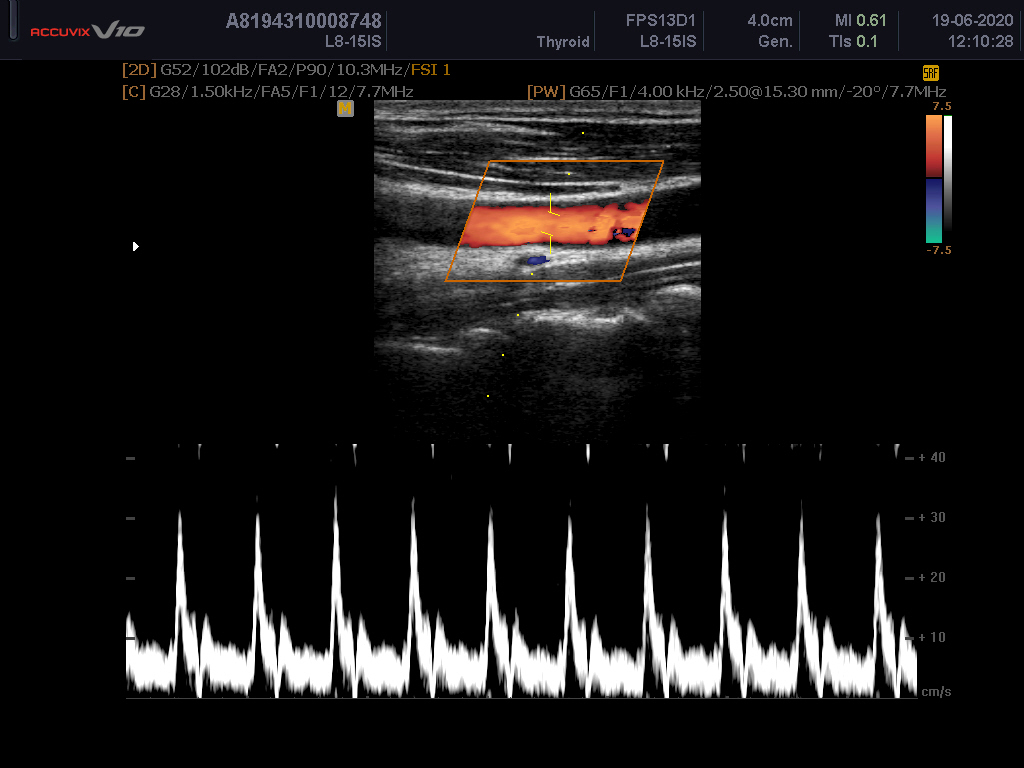This screenshot has width=1024, height=768.
Task: Select the [PW] pulsed wave label
Action: (x=546, y=92)
